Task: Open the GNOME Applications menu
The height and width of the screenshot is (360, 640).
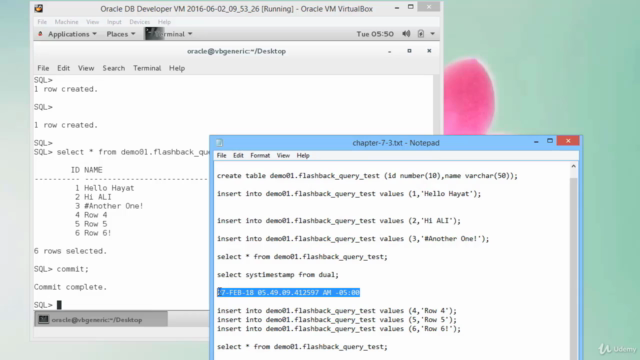Action: click(72, 34)
